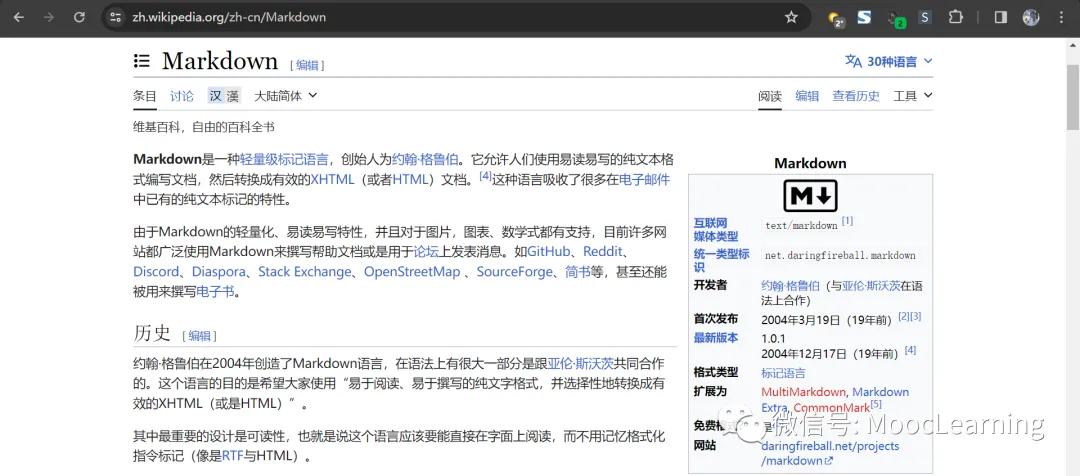The image size is (1080, 476).
Task: Open the 轻量级标记语言 link
Action: click(x=284, y=160)
